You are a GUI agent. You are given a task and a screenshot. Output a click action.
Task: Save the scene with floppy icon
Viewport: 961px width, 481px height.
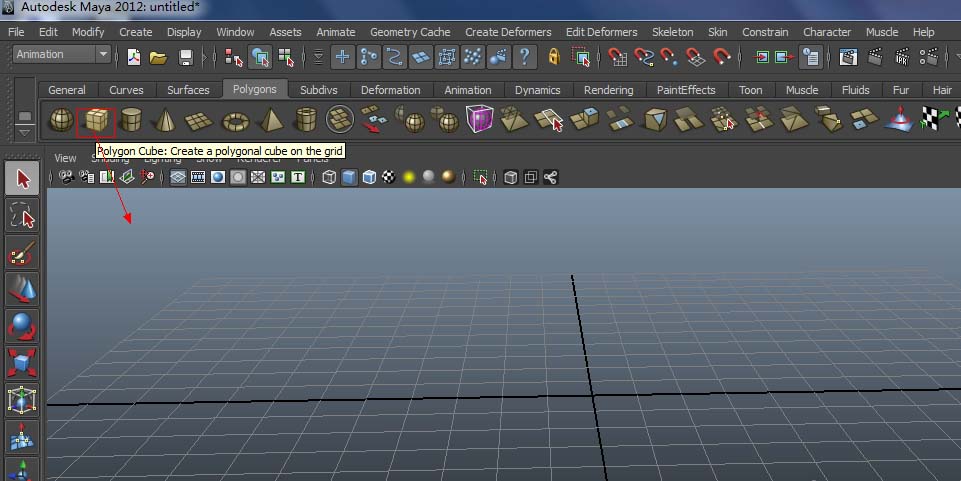click(x=186, y=58)
